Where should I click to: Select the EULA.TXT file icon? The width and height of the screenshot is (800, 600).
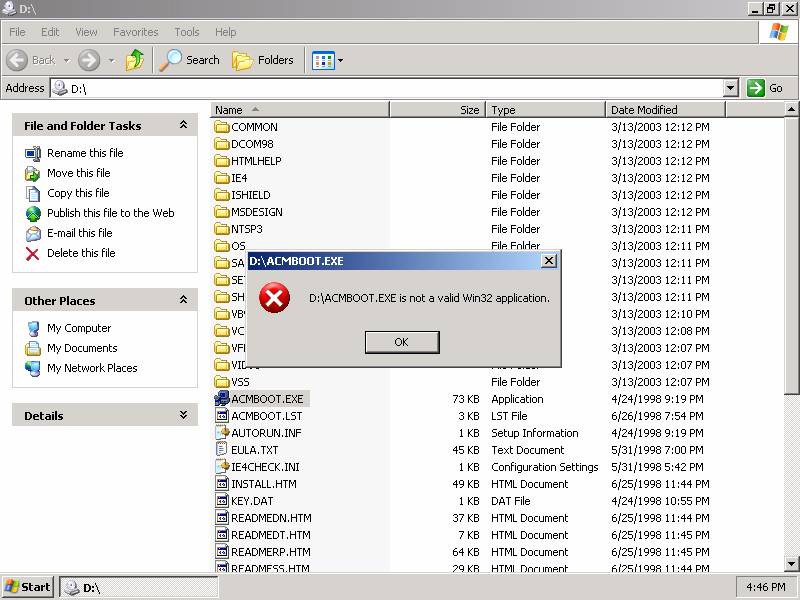221,449
